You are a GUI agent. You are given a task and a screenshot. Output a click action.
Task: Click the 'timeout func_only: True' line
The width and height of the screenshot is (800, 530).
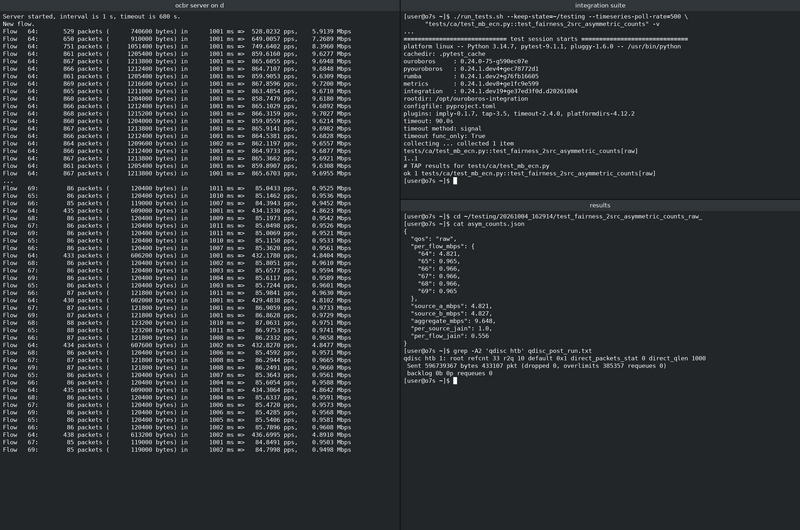444,136
